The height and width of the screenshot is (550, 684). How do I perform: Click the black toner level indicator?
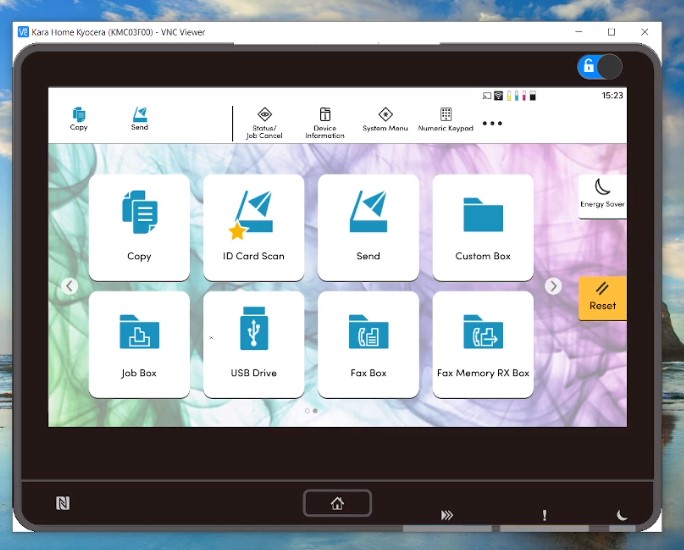click(533, 96)
